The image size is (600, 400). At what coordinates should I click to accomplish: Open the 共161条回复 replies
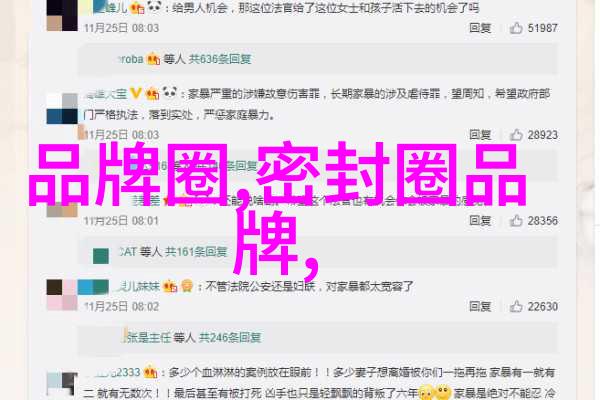[x=196, y=251]
